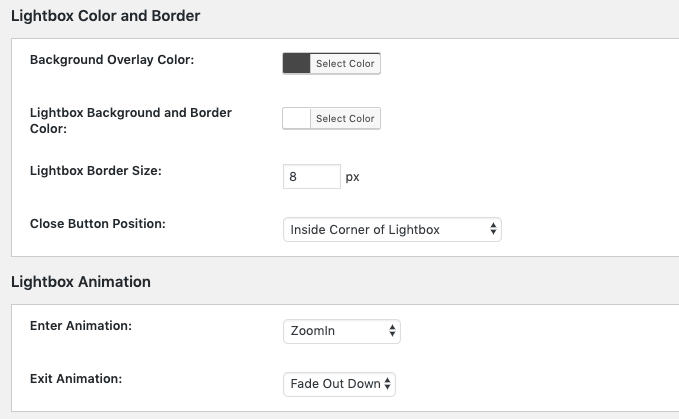Click the Background Overlay Color label
Viewport: 679px width, 419px height.
[112, 60]
